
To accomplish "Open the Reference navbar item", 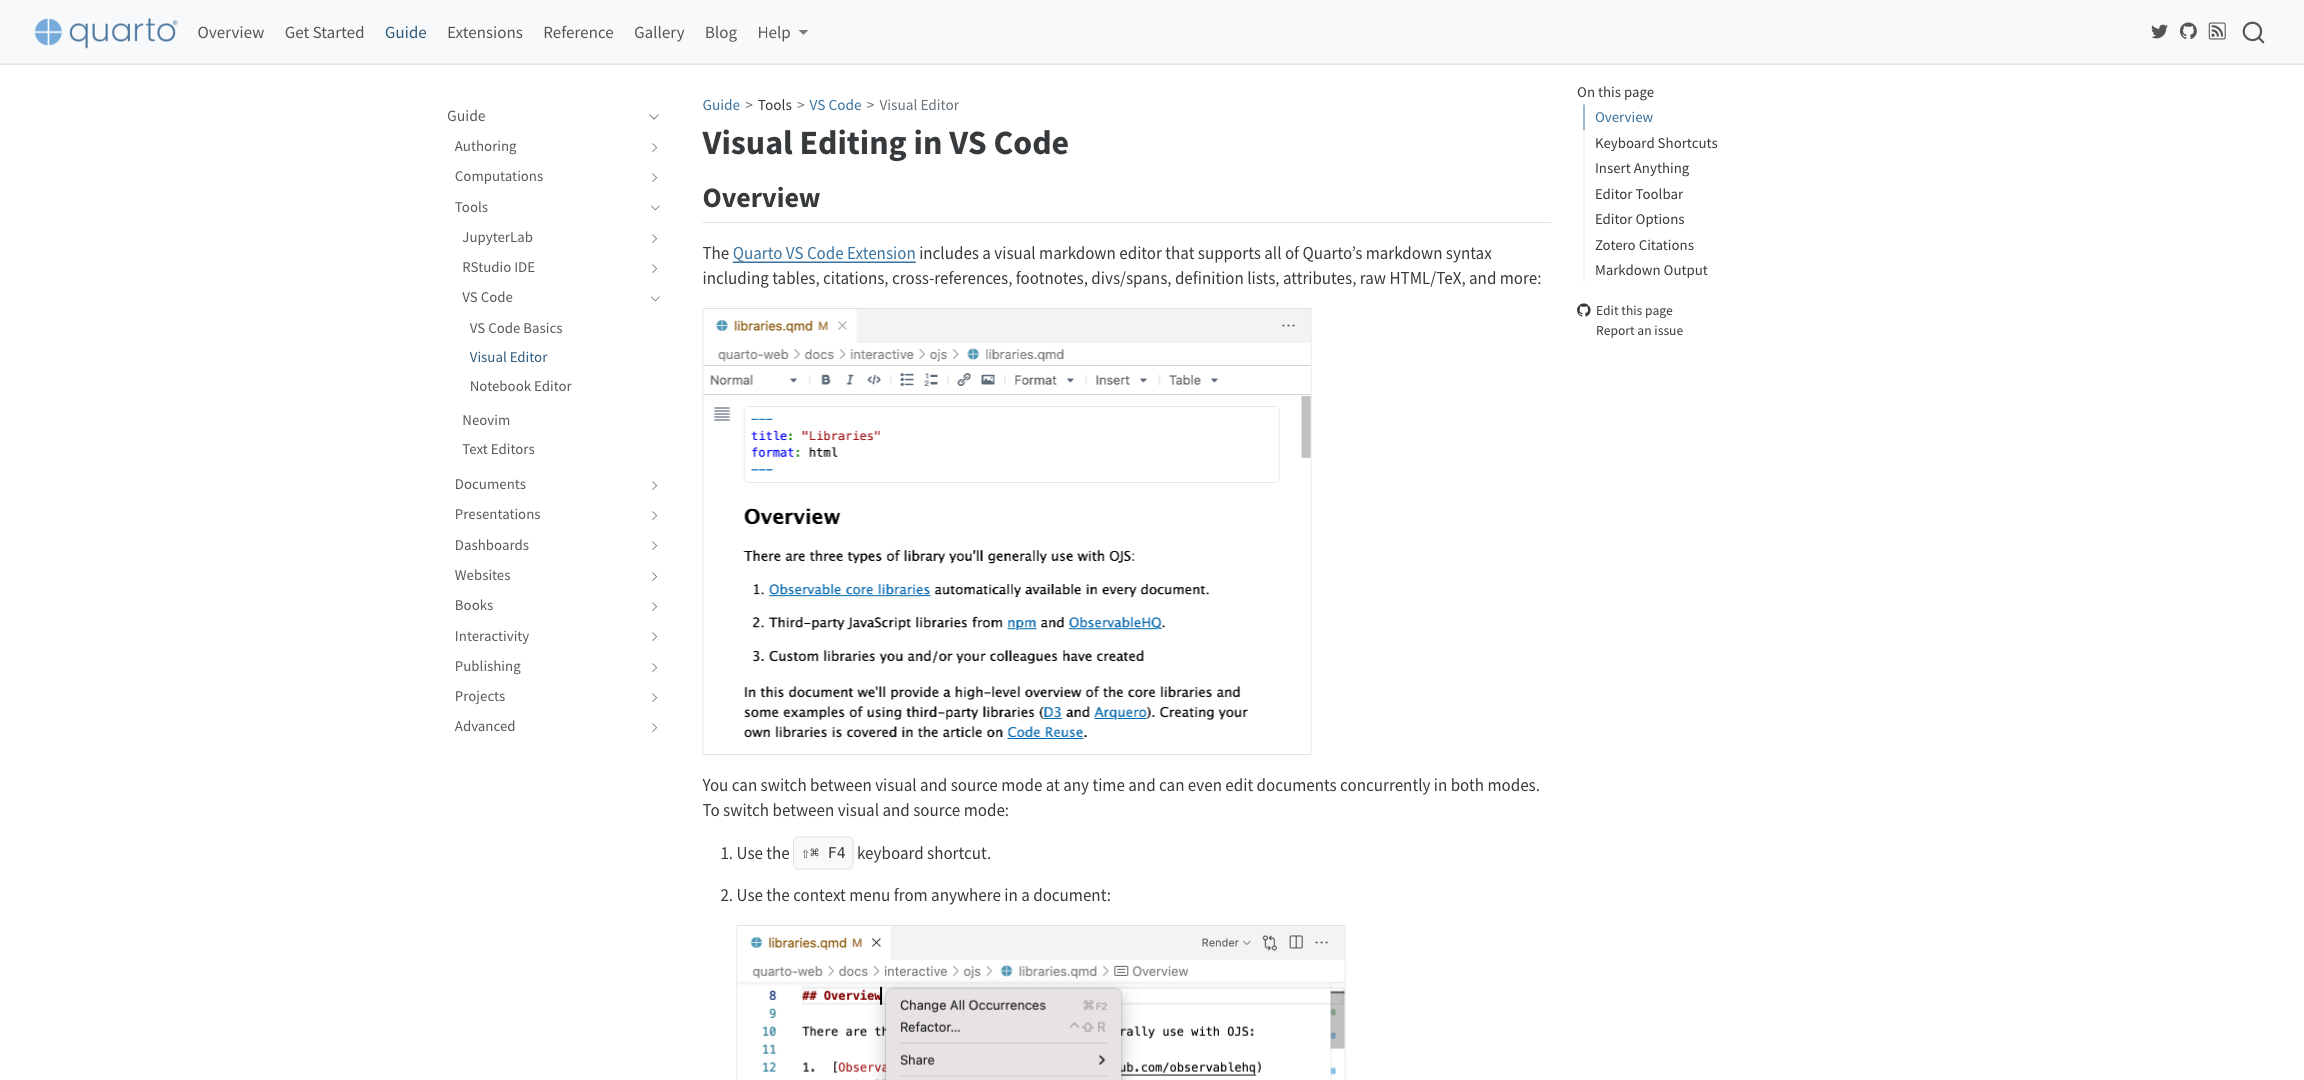I will tap(578, 32).
